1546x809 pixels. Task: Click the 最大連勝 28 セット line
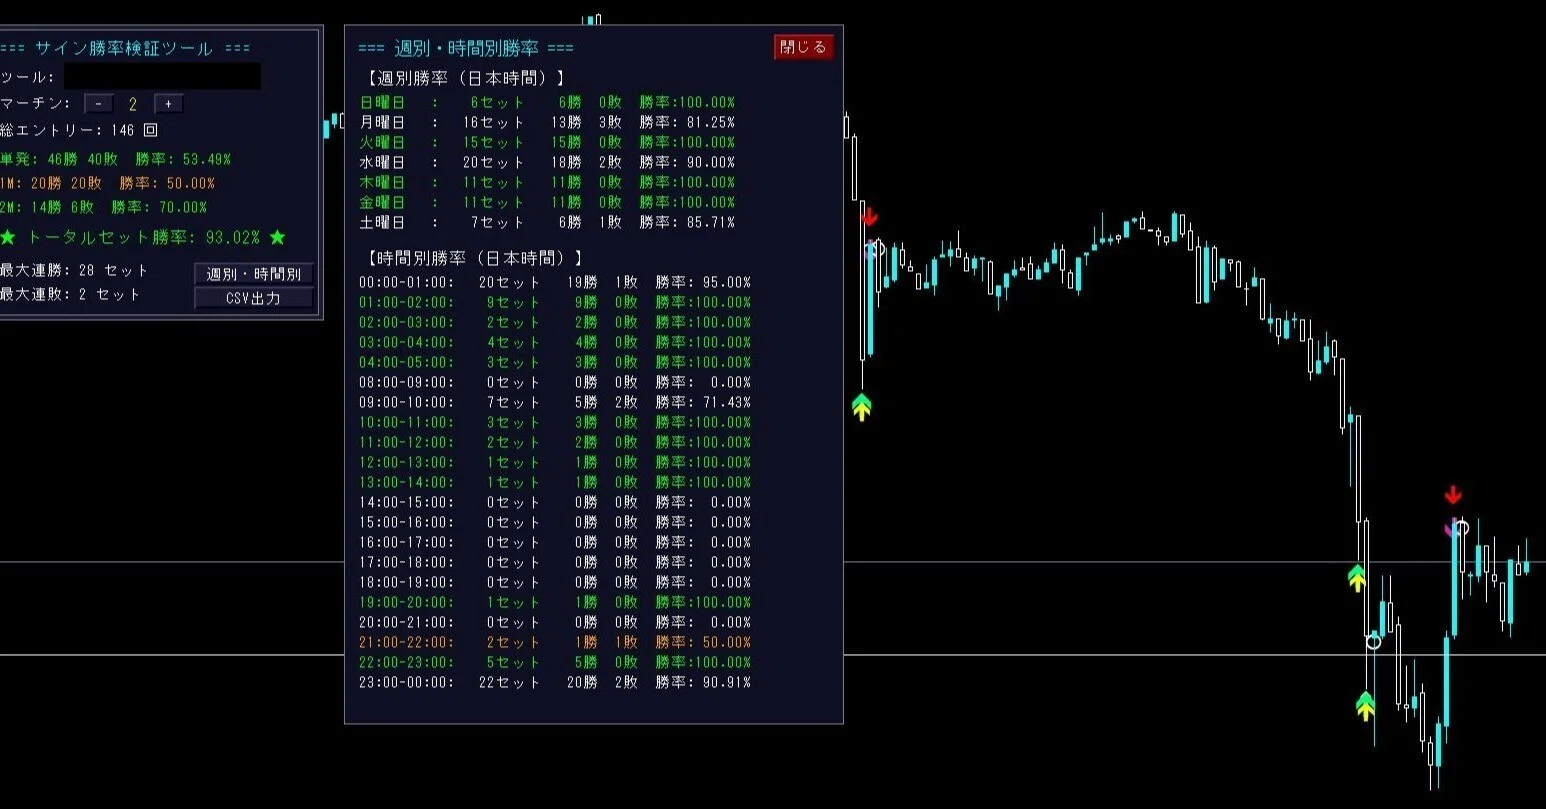coord(74,270)
